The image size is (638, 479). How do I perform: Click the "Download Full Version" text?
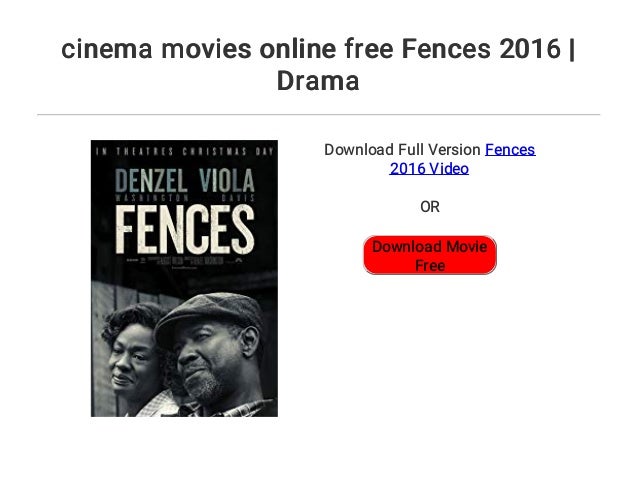pos(402,150)
